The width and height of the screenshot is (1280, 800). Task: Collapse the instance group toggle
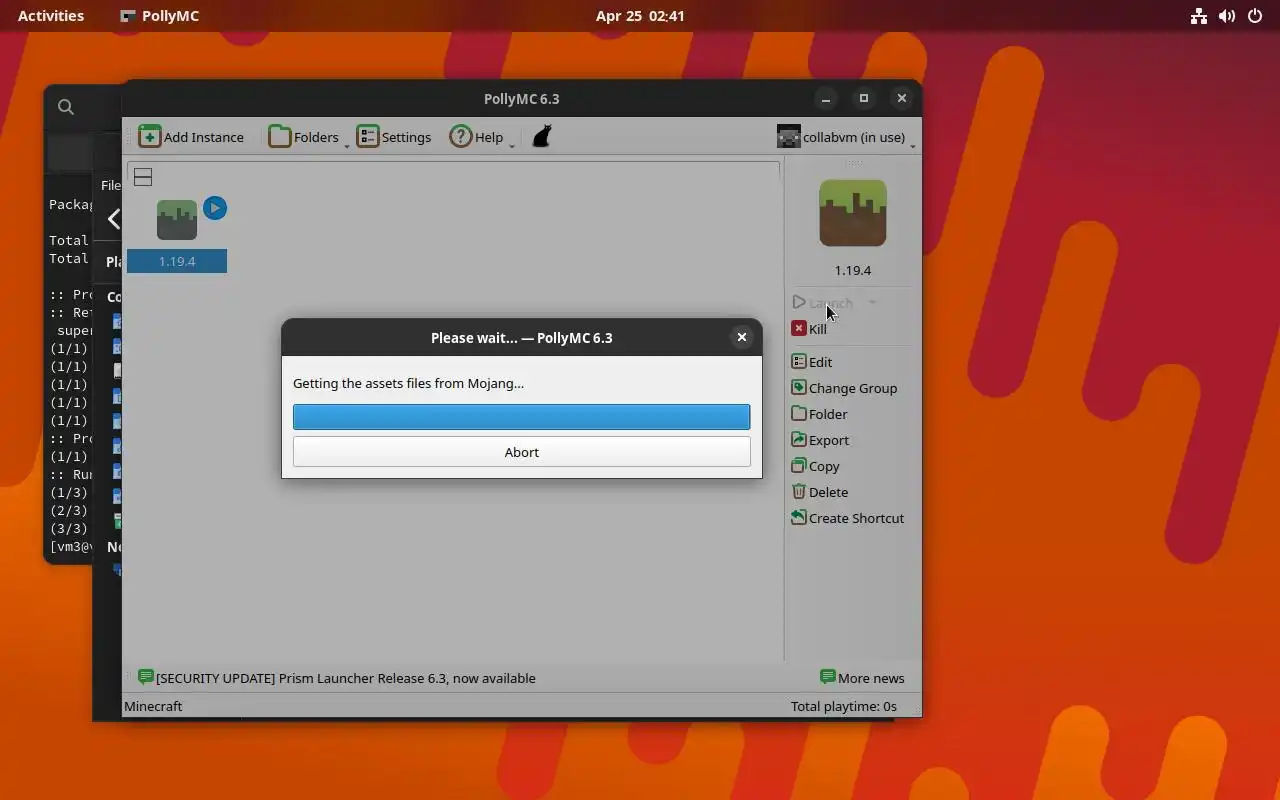pyautogui.click(x=143, y=177)
